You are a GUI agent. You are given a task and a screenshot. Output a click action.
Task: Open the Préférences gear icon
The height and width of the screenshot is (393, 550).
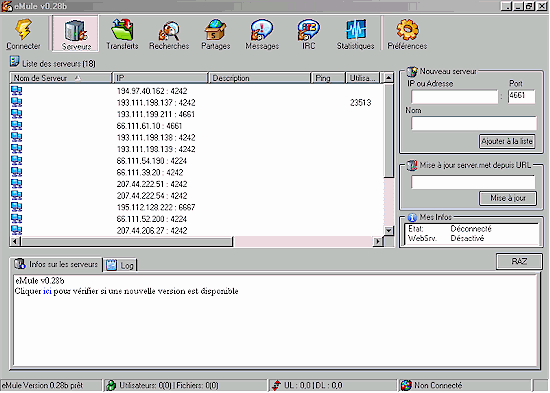point(407,30)
